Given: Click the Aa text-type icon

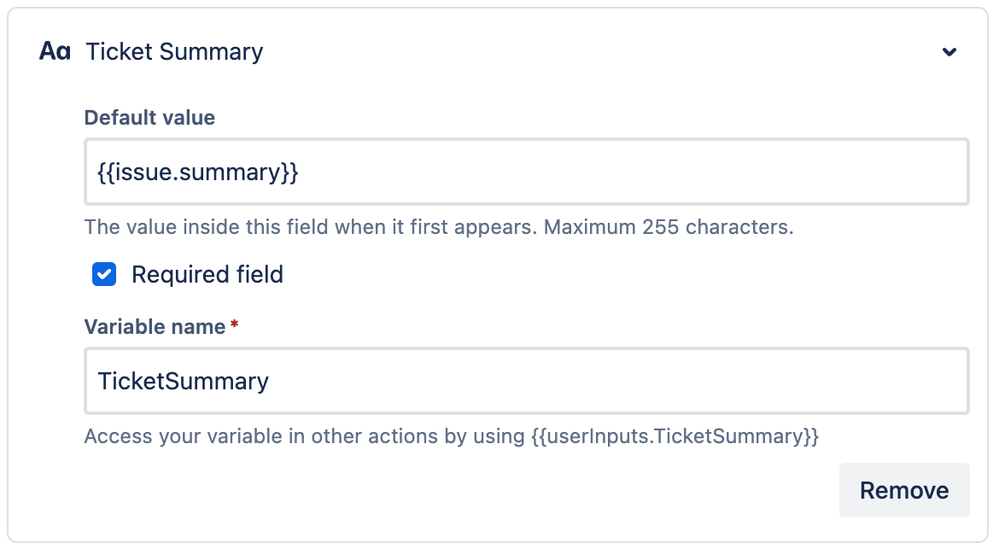Looking at the screenshot, I should pos(55,52).
